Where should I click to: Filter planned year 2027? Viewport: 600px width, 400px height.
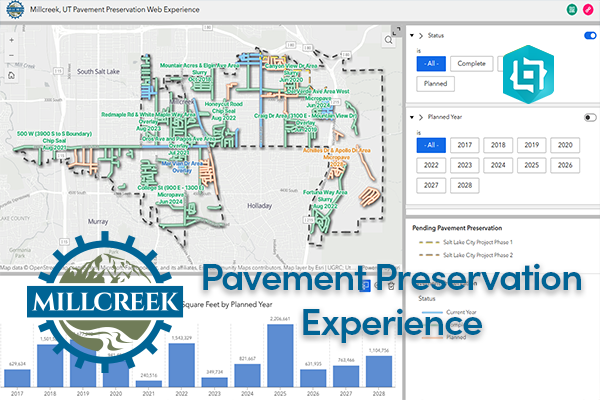[x=431, y=186]
